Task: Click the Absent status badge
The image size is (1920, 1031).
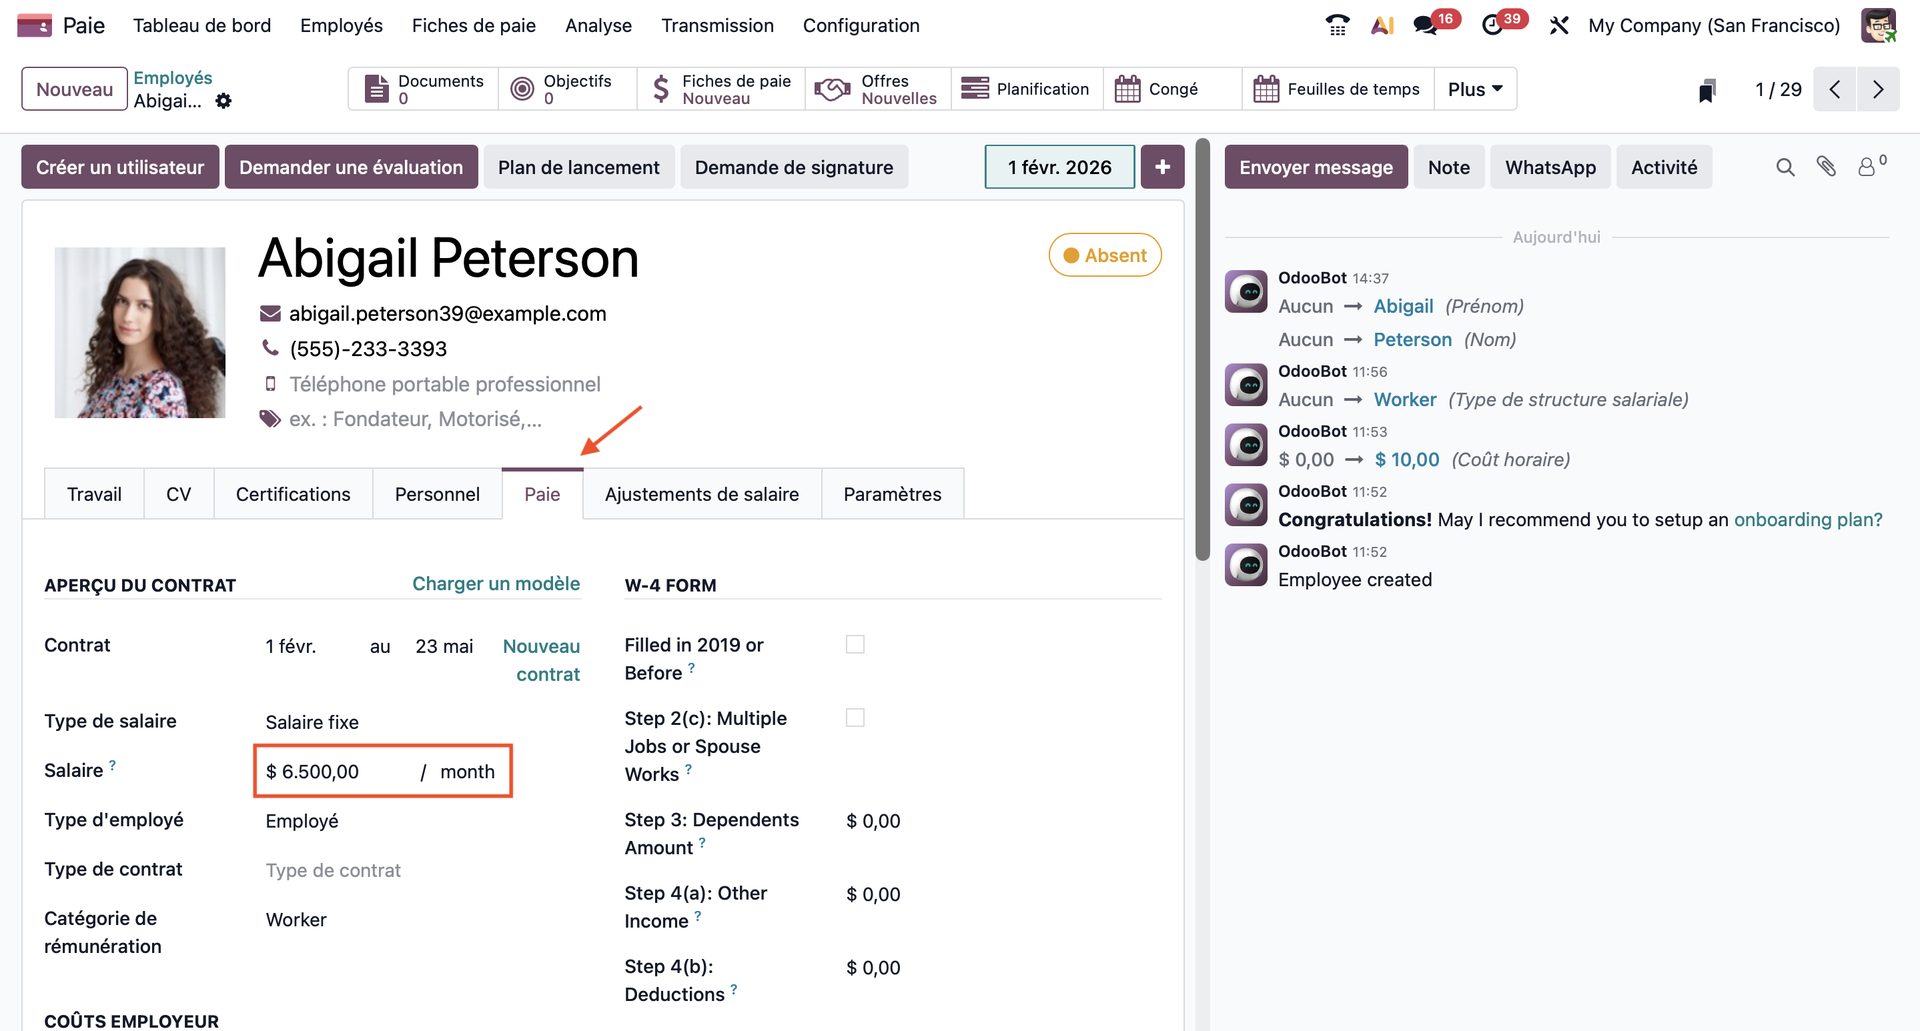Action: pos(1105,255)
